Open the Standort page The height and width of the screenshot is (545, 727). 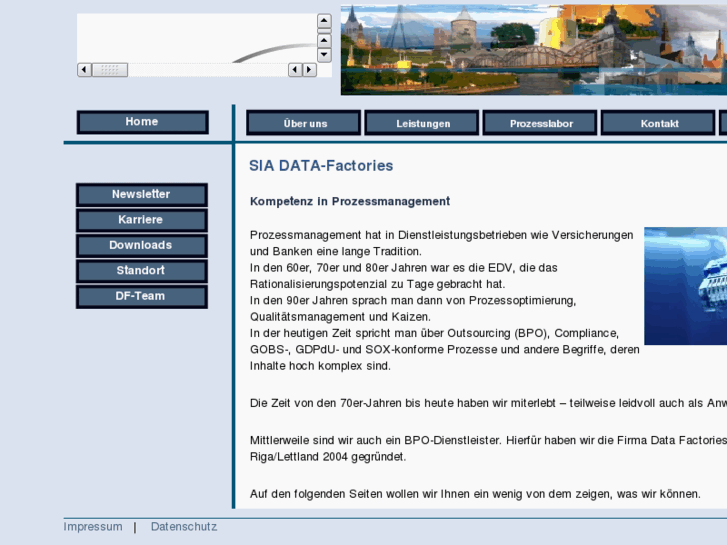[x=142, y=271]
